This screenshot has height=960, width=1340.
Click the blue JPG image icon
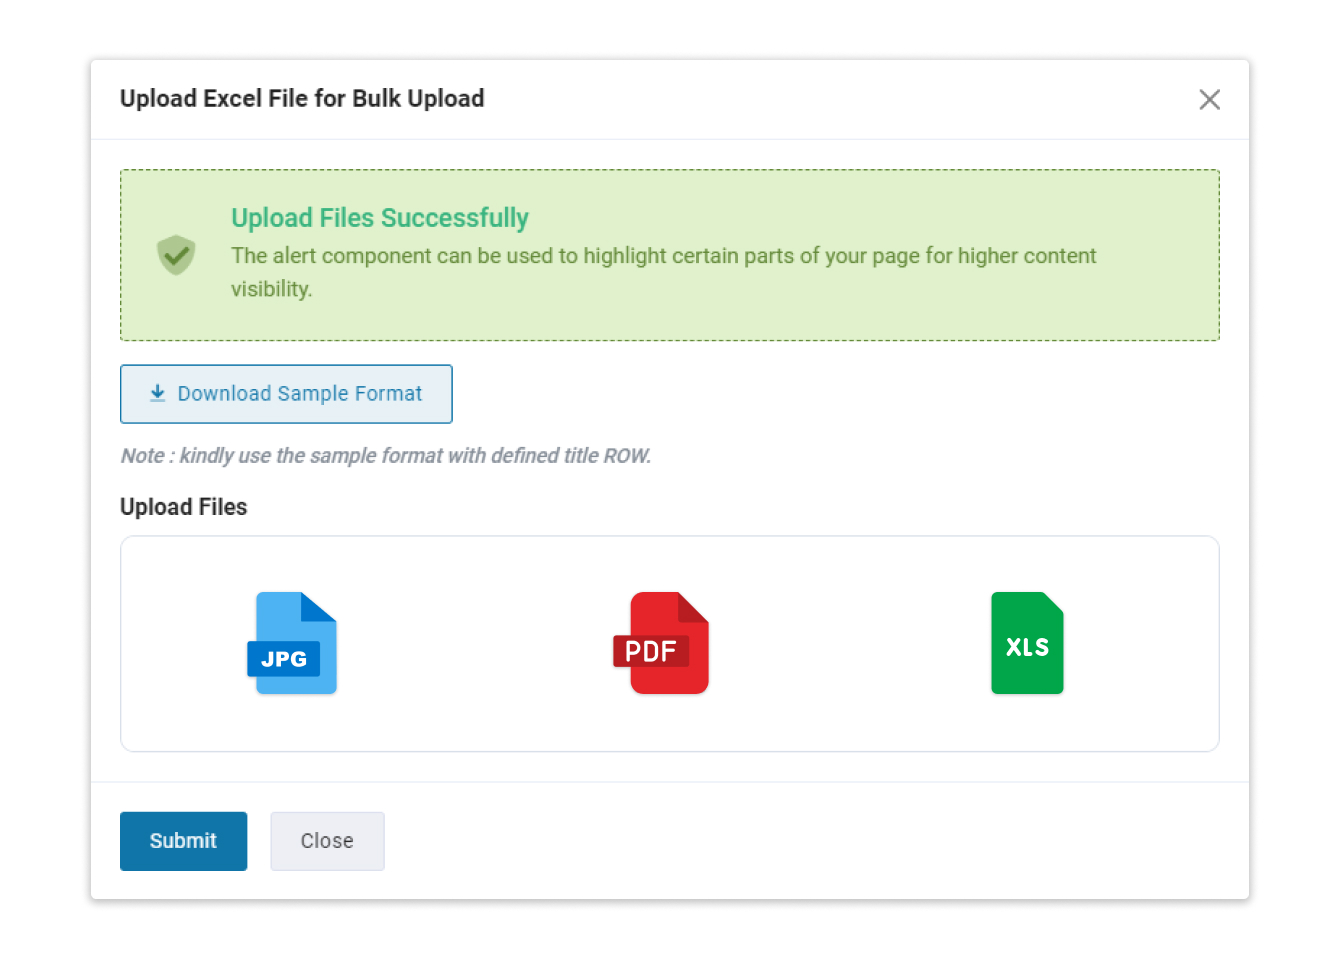click(292, 643)
